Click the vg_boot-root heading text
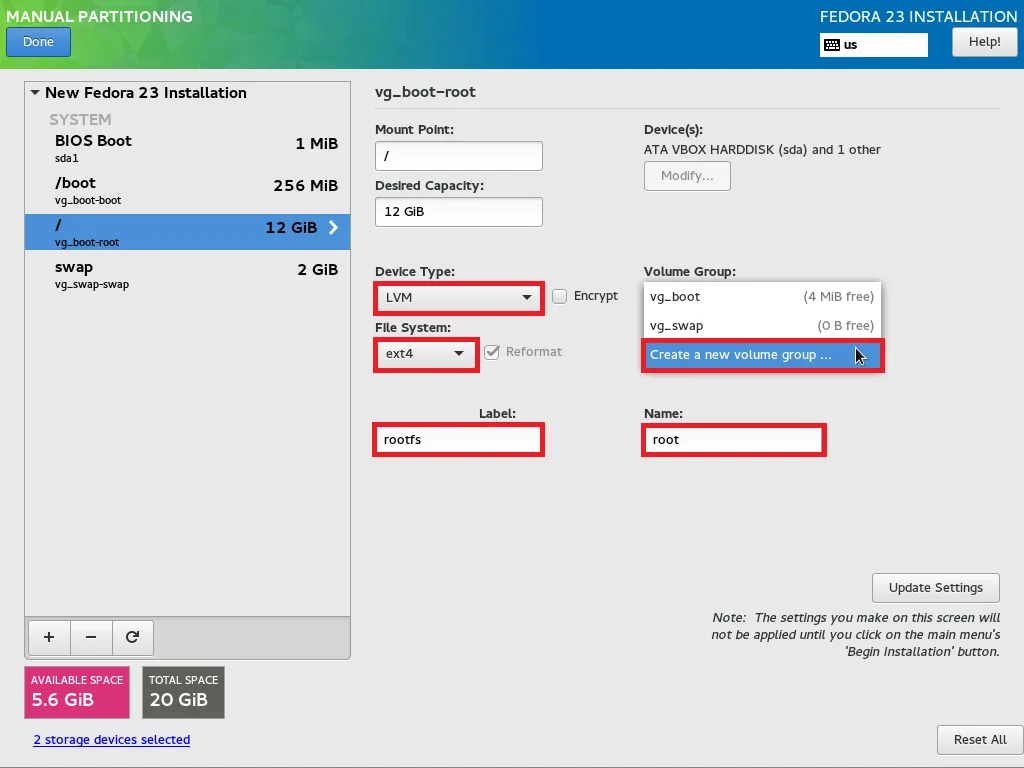Screen dimensions: 1024x768 [x=425, y=92]
